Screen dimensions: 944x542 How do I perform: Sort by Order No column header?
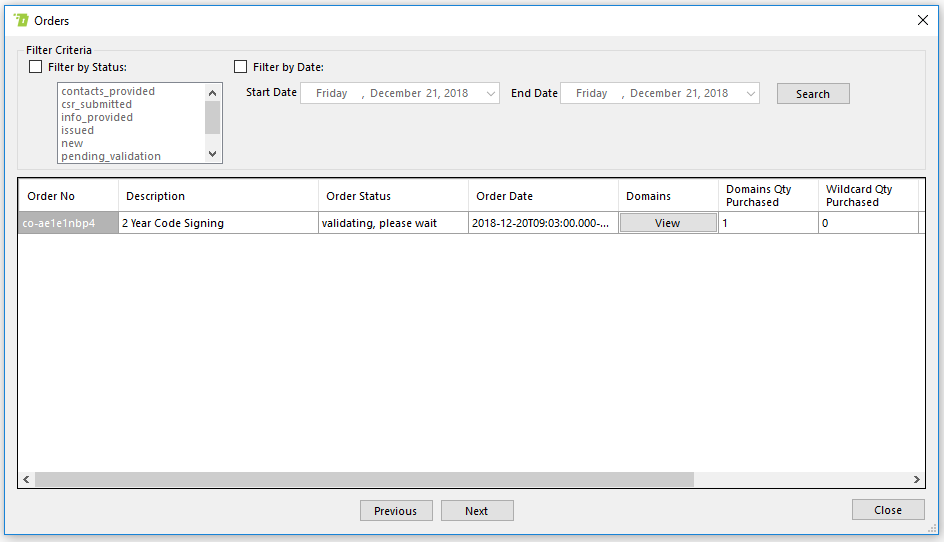68,196
